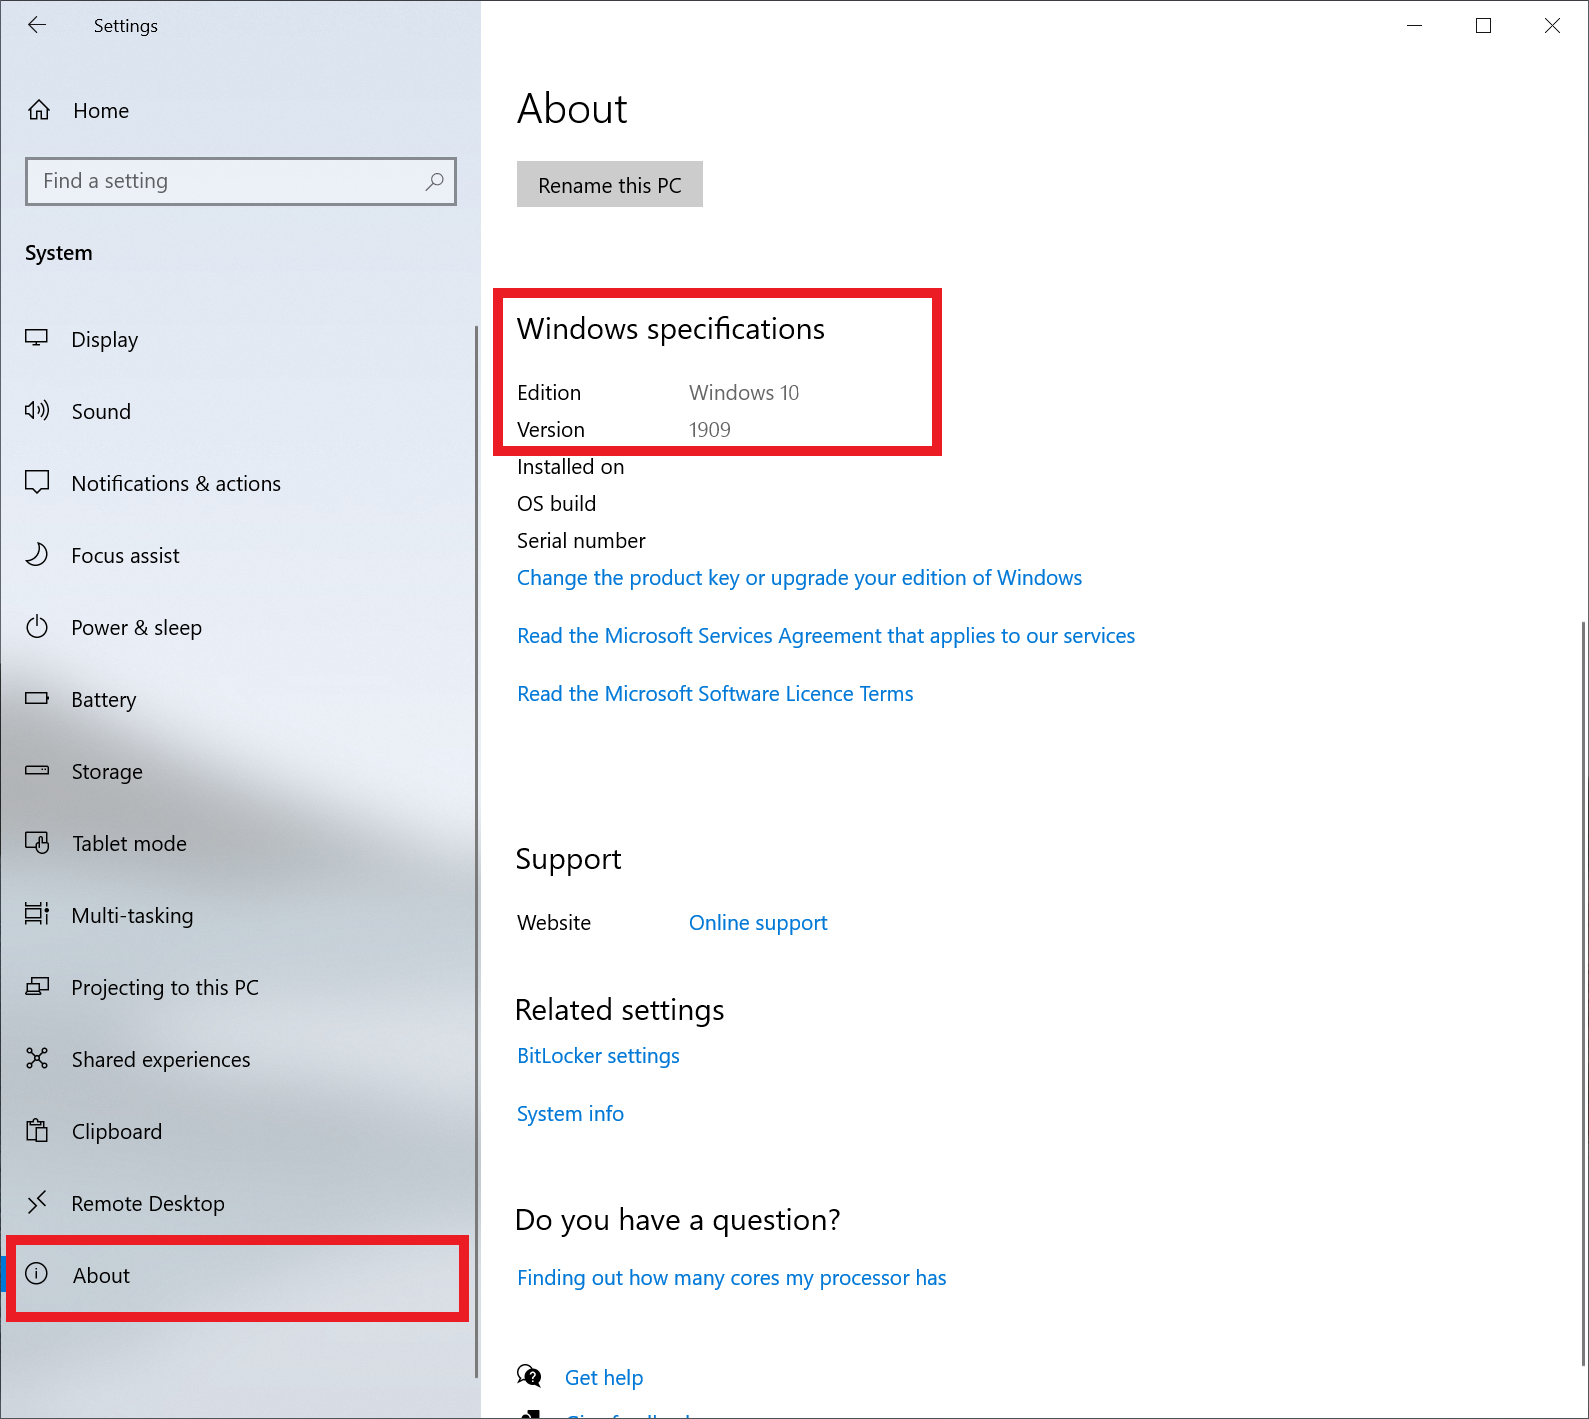Open Clipboard settings
The width and height of the screenshot is (1589, 1419).
(238, 1131)
